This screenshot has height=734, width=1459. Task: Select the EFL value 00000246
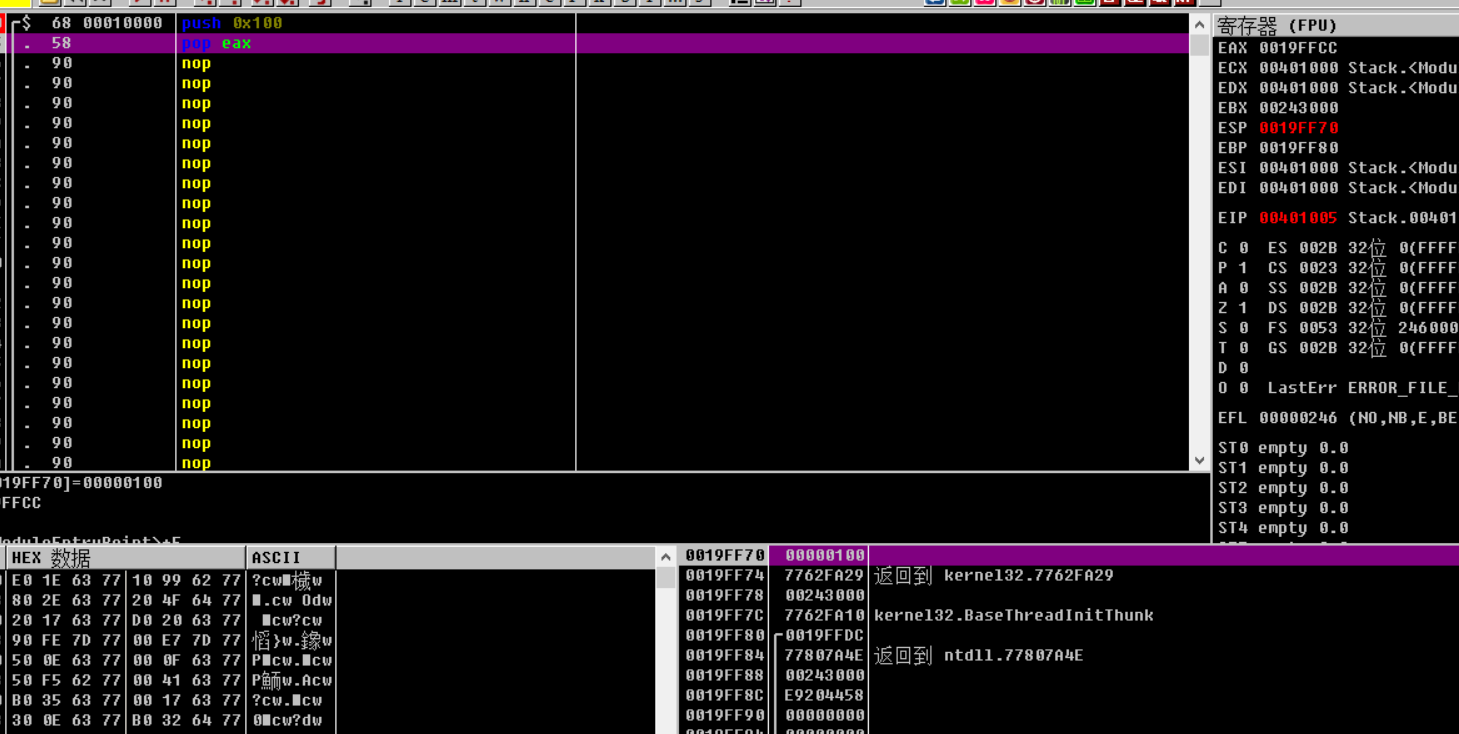(1298, 418)
